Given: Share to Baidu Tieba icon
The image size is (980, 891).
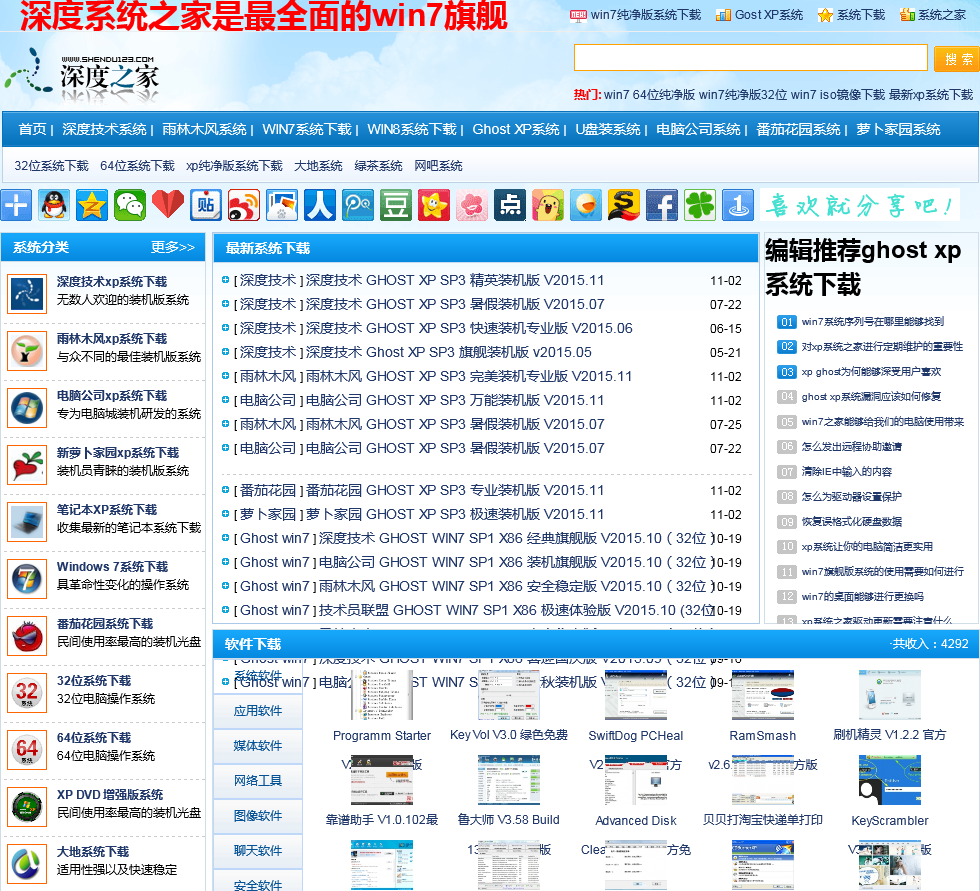Looking at the screenshot, I should pyautogui.click(x=206, y=205).
